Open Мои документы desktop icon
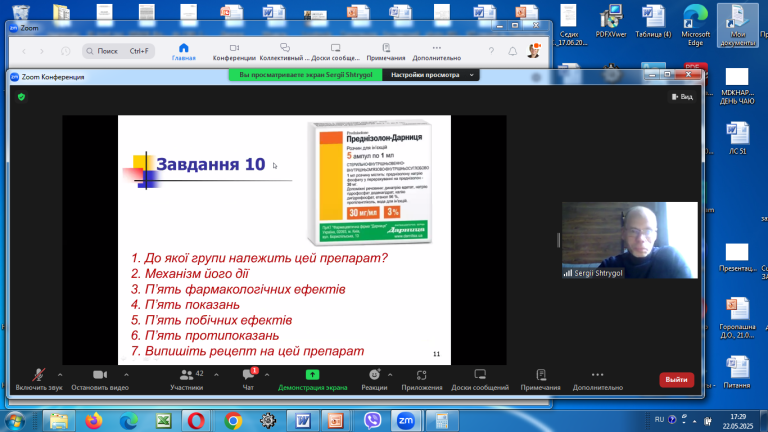 [737, 25]
